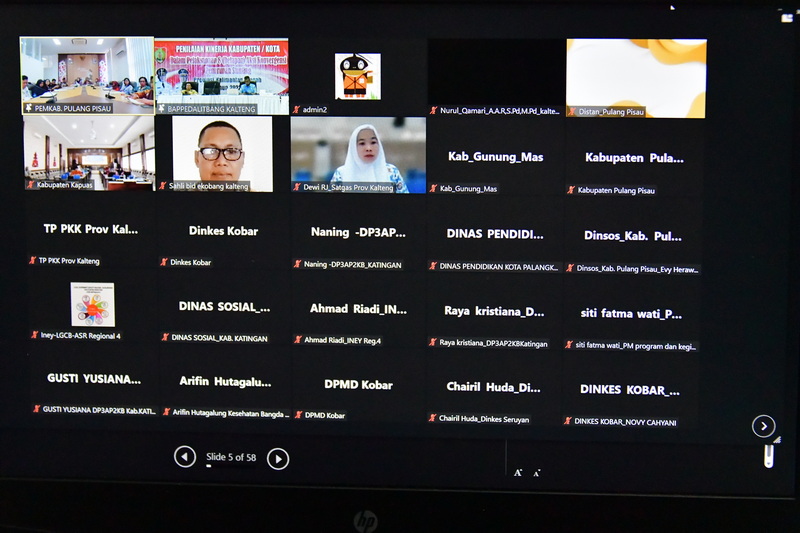The image size is (800, 533).
Task: Open next page of Zoom participants
Action: pyautogui.click(x=764, y=426)
